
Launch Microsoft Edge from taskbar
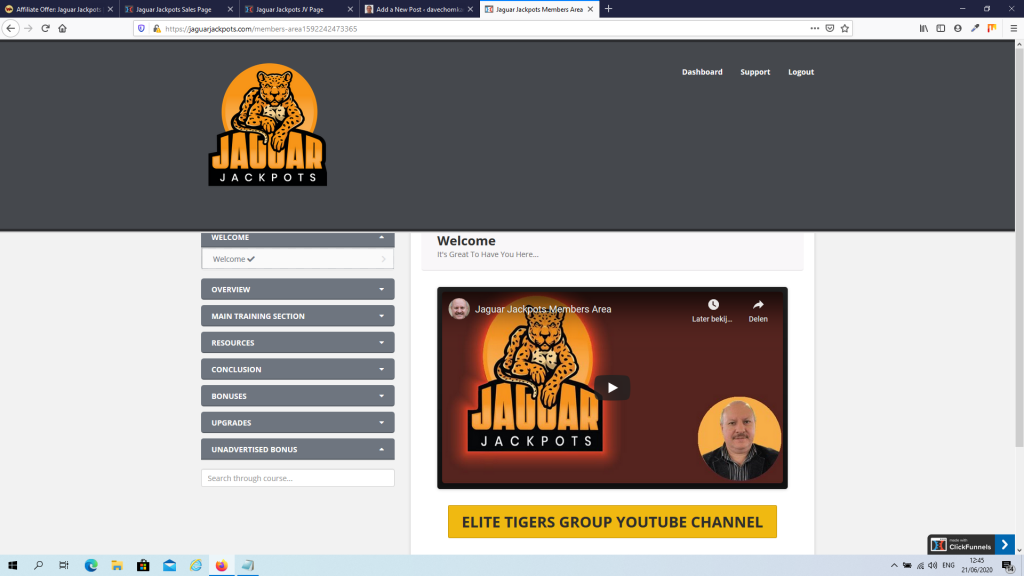91,566
